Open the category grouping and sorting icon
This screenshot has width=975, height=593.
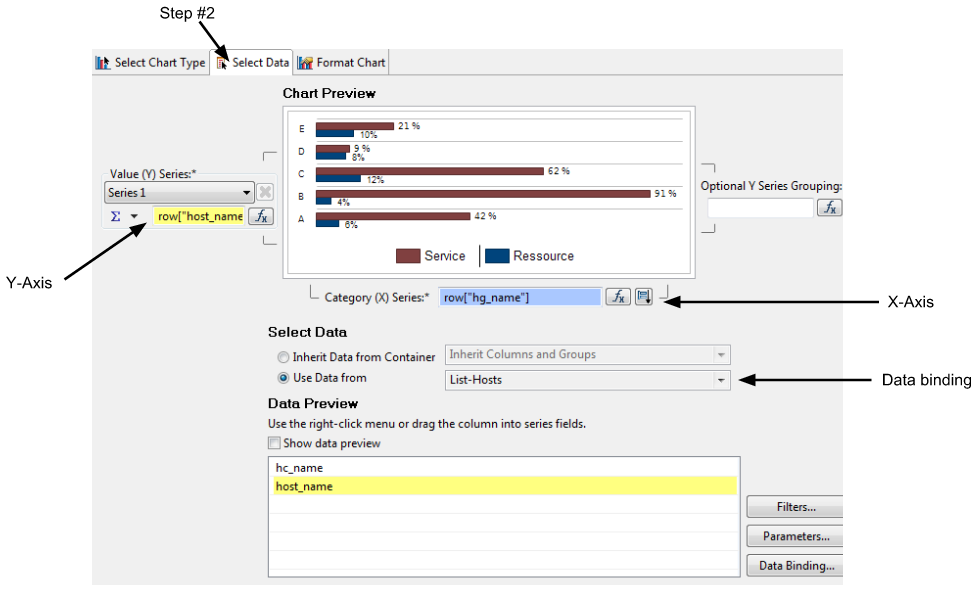pyautogui.click(x=644, y=297)
